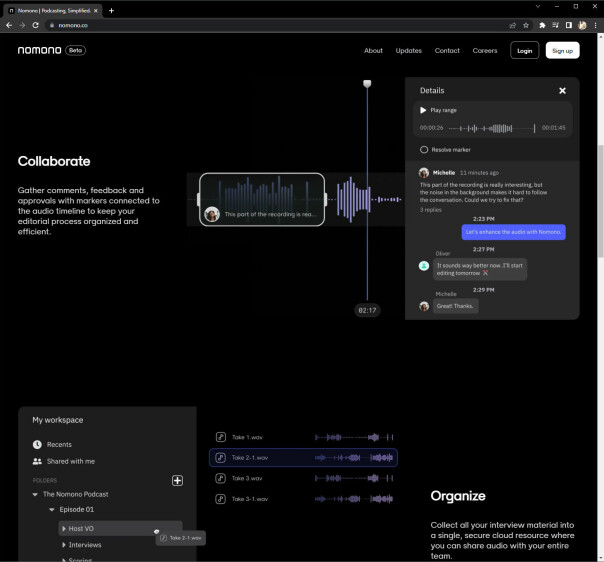Click the Sign up button
Viewport: 604px width, 562px height.
562,50
